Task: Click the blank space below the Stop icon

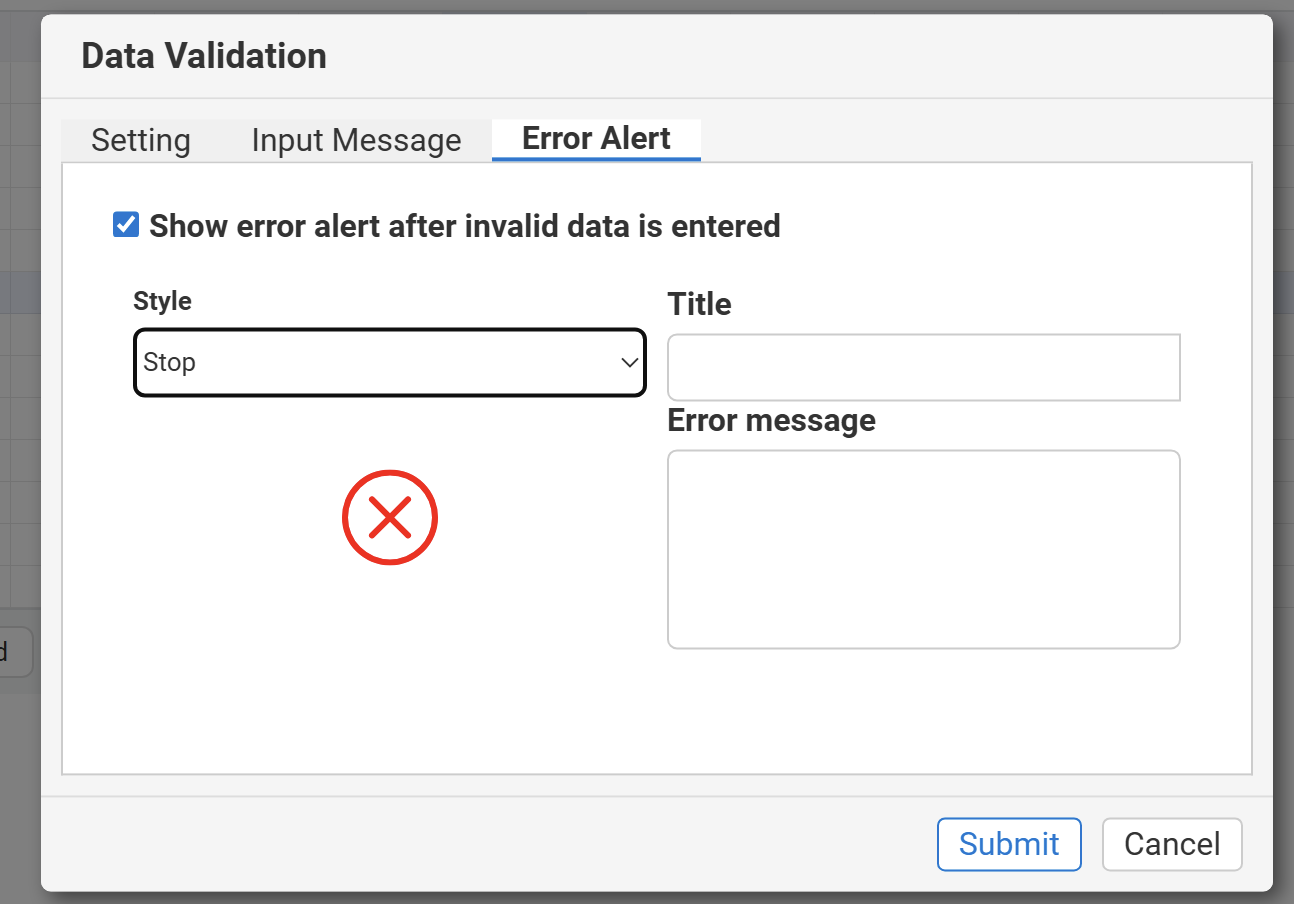Action: pos(390,660)
